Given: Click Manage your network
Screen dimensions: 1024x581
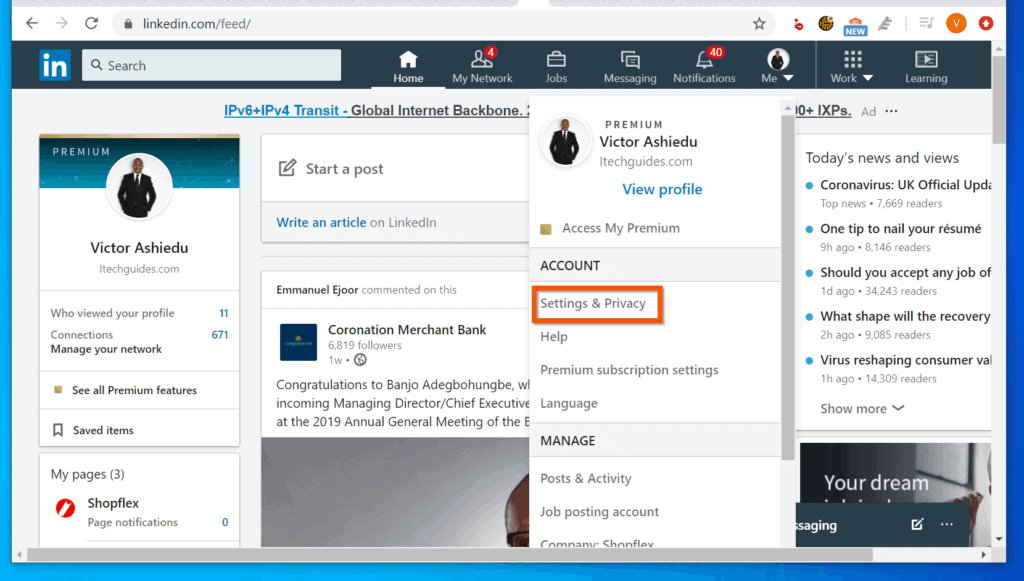Looking at the screenshot, I should (106, 349).
